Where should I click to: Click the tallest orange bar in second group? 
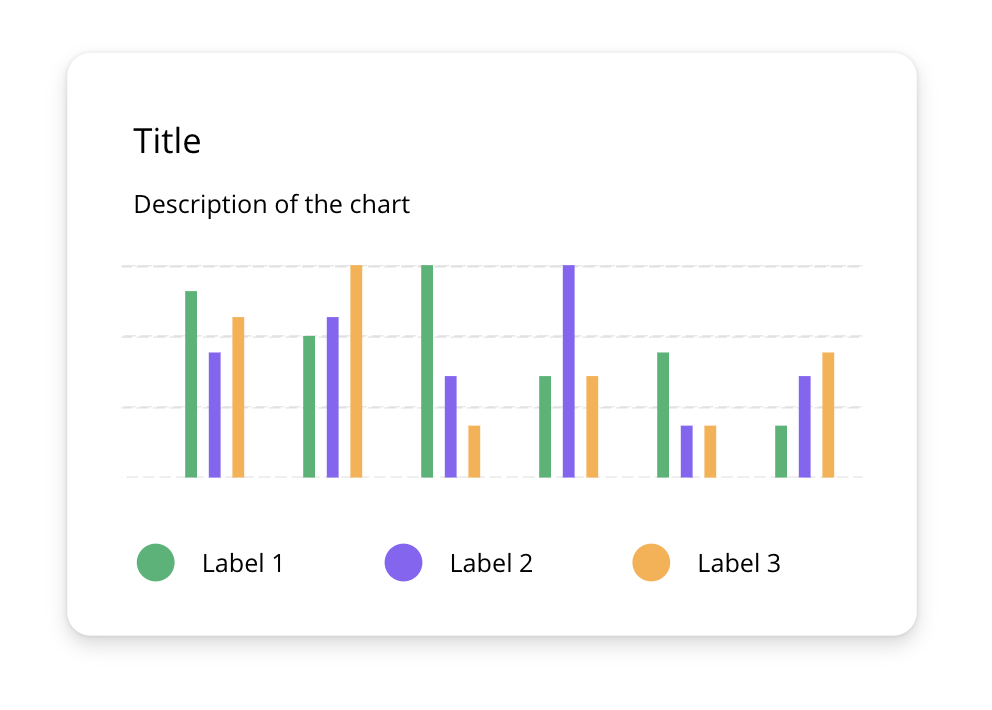[x=356, y=371]
